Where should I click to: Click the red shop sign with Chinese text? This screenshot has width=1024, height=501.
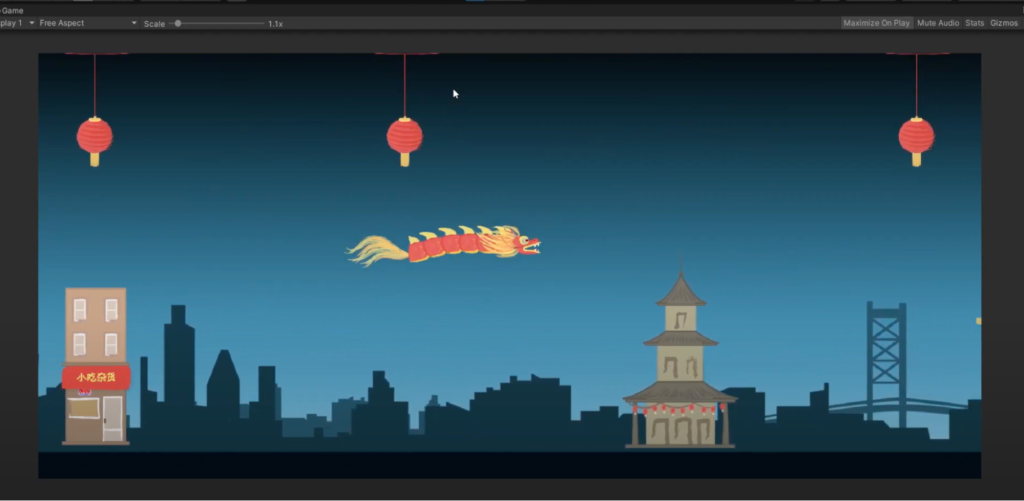point(96,377)
